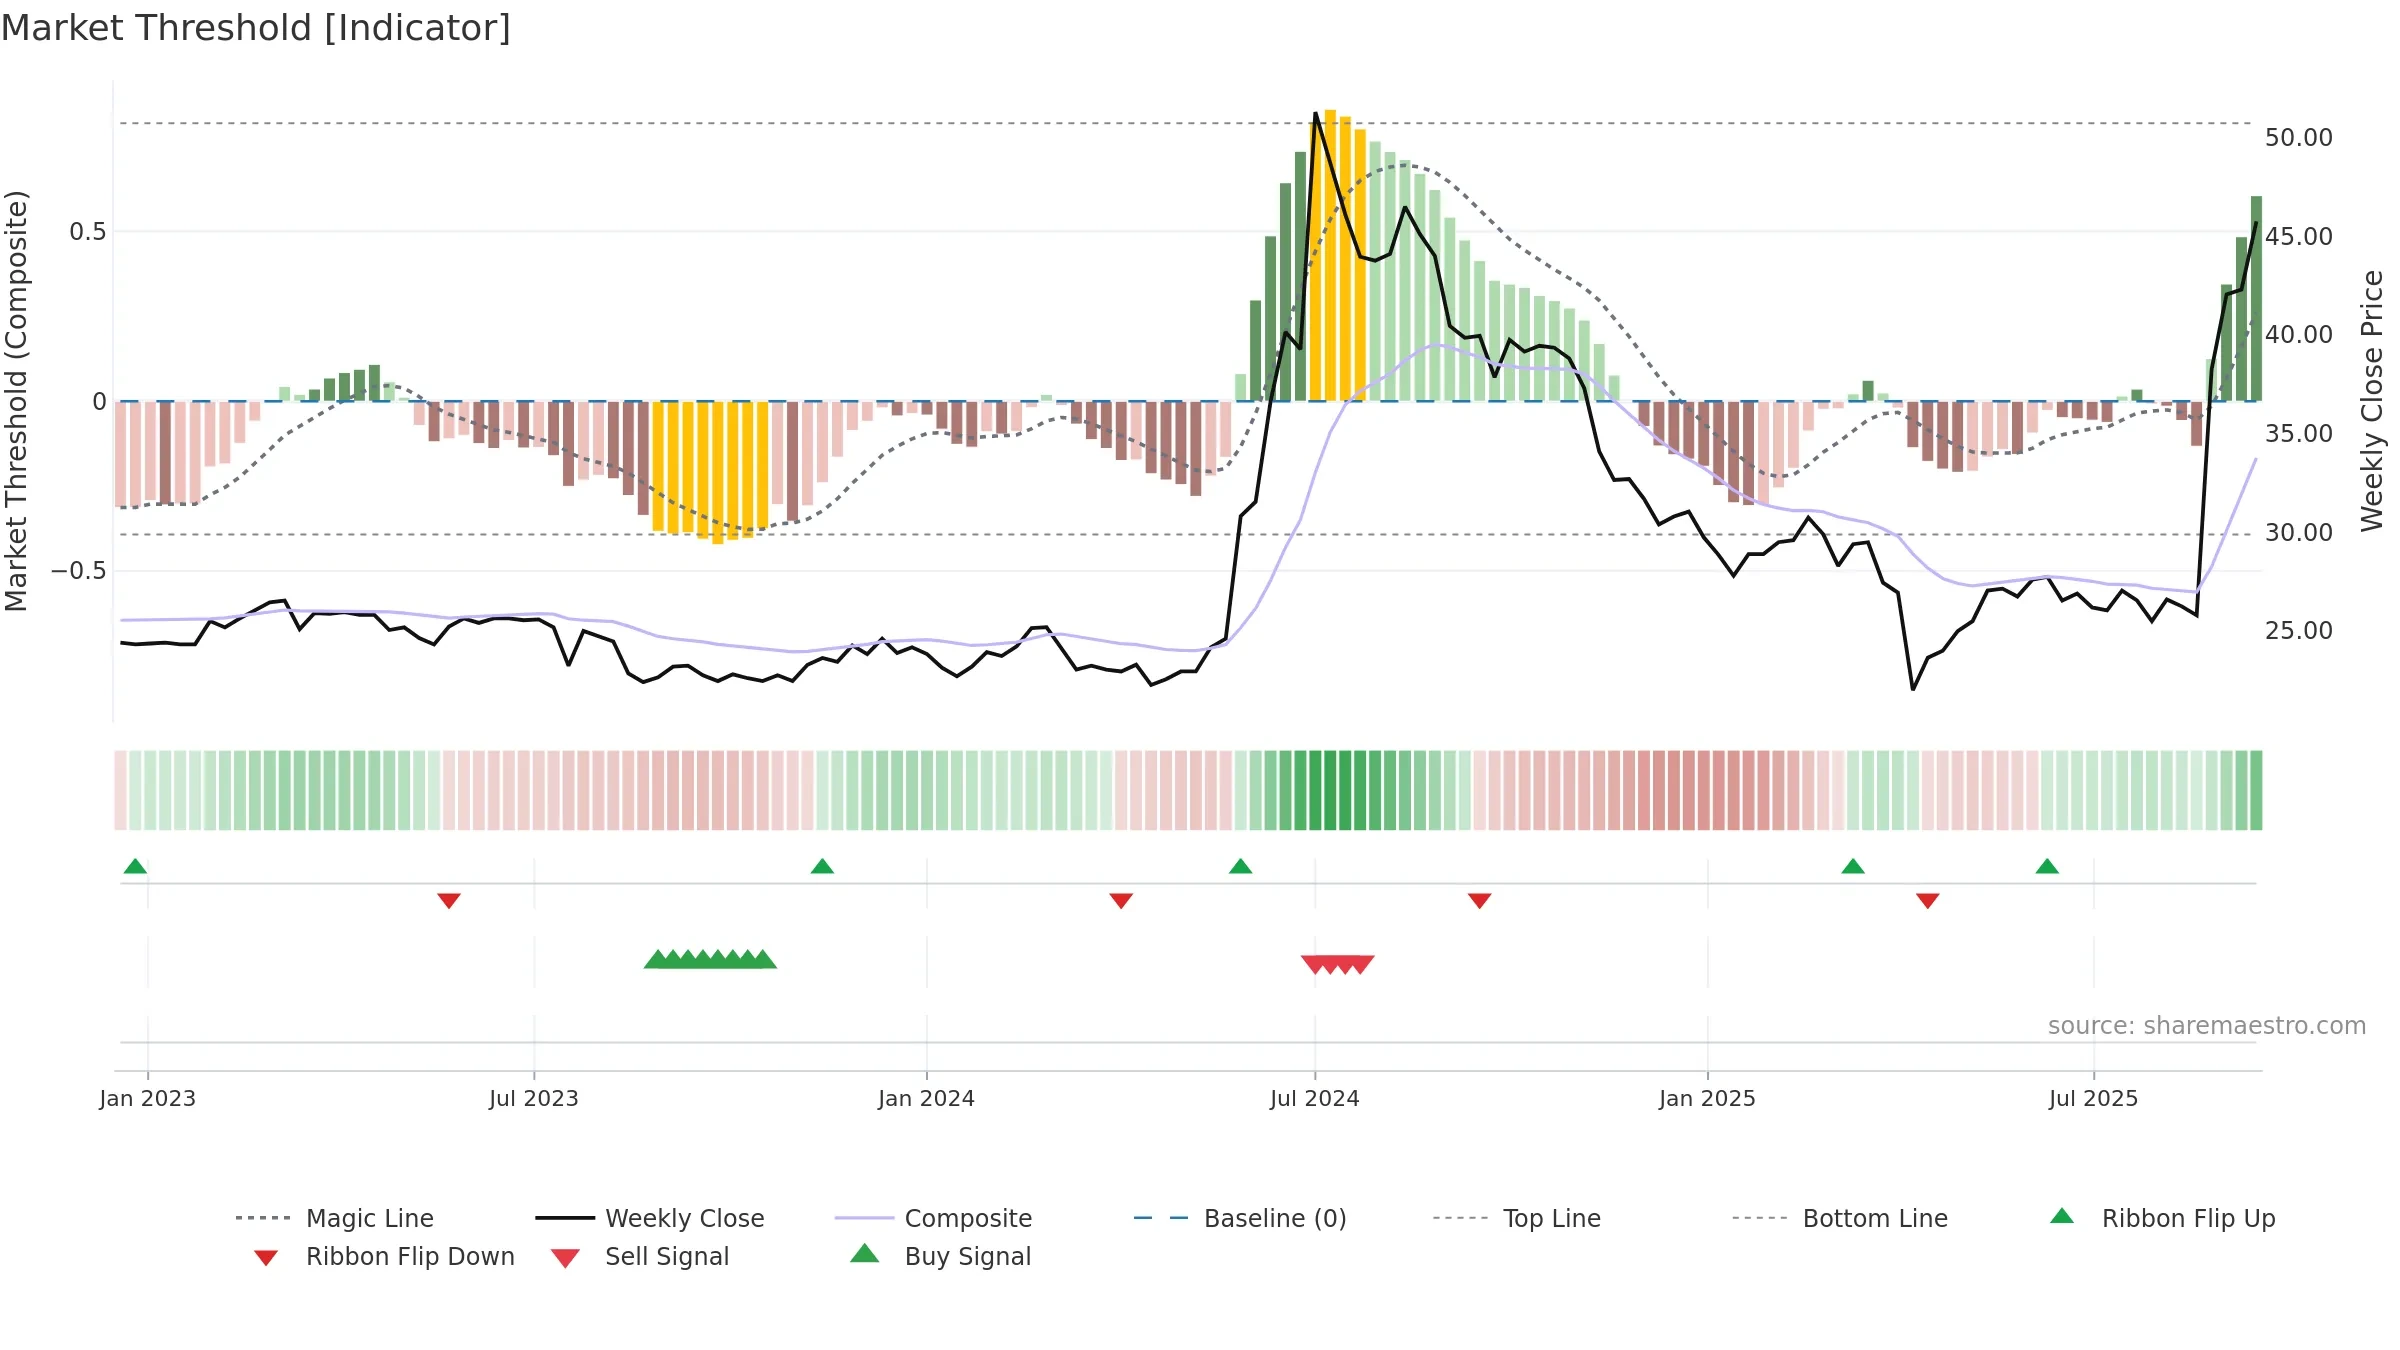Click the Ribbon Flip Up marker before Jul 2024
2400x1350 pixels.
coord(1240,866)
